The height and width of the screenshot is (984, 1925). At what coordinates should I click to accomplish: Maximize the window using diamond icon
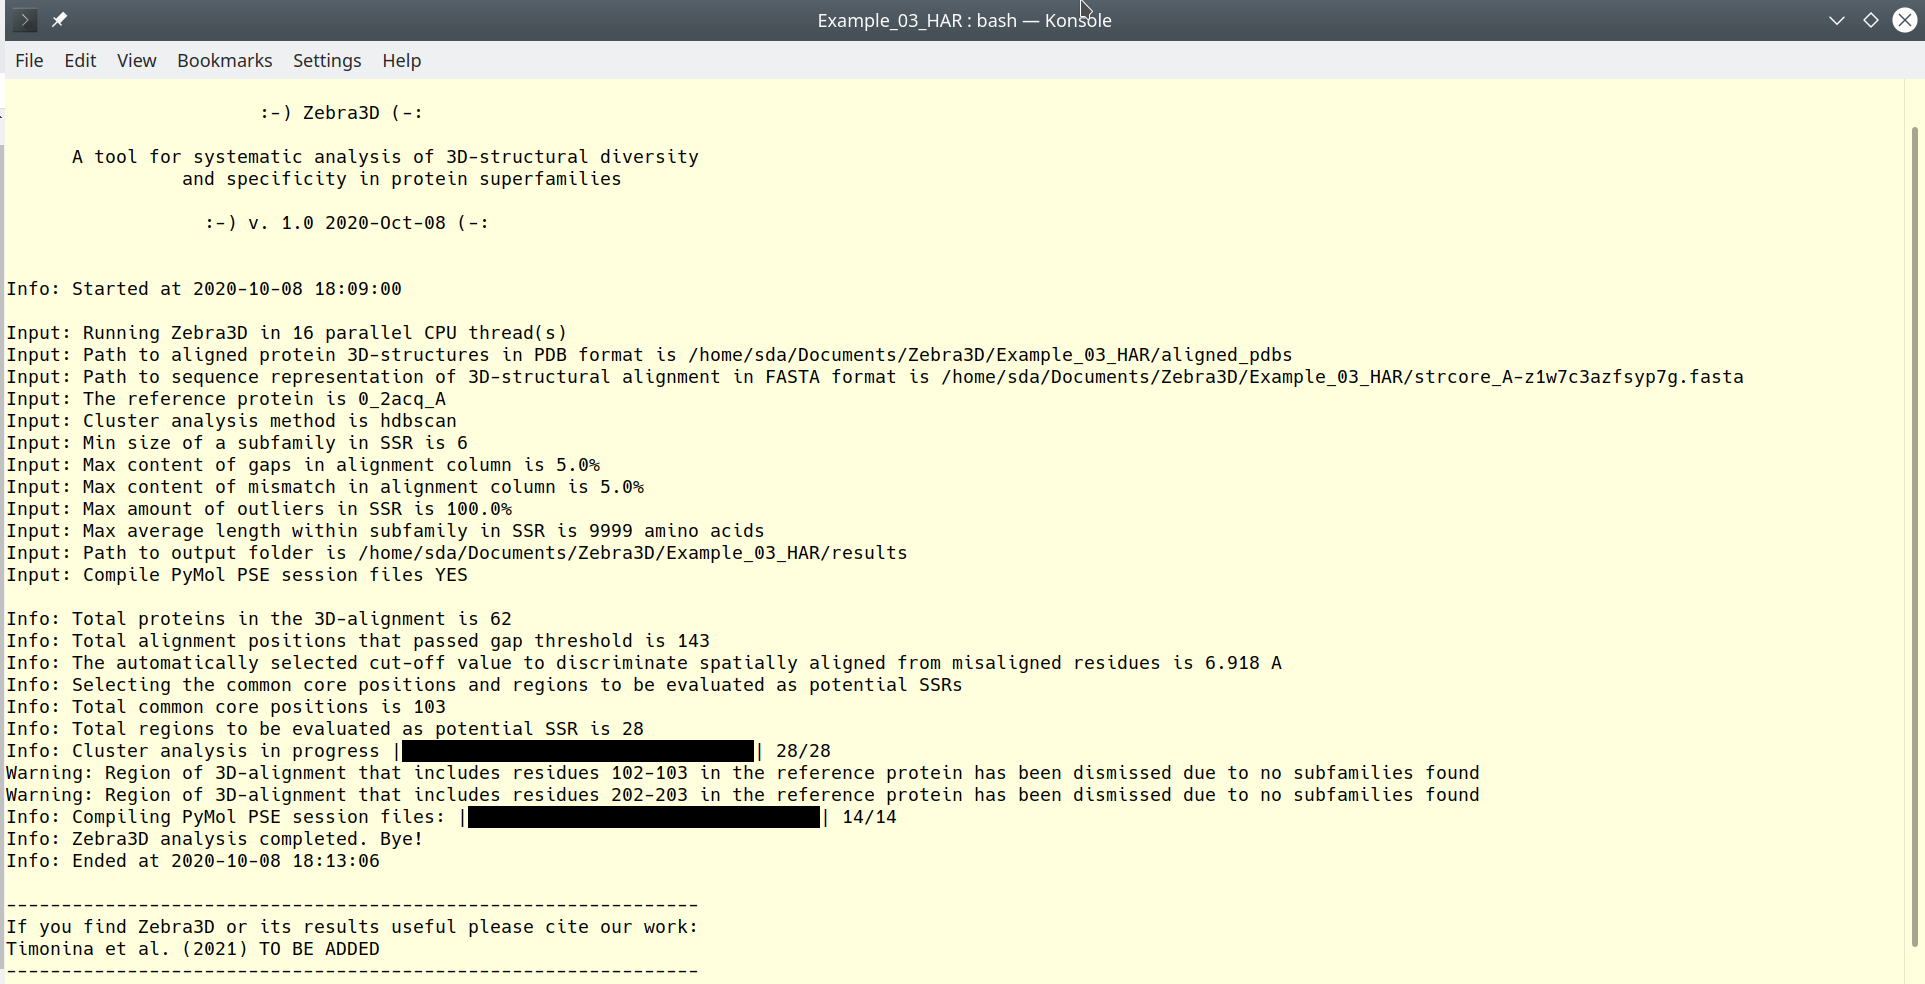pos(1871,20)
